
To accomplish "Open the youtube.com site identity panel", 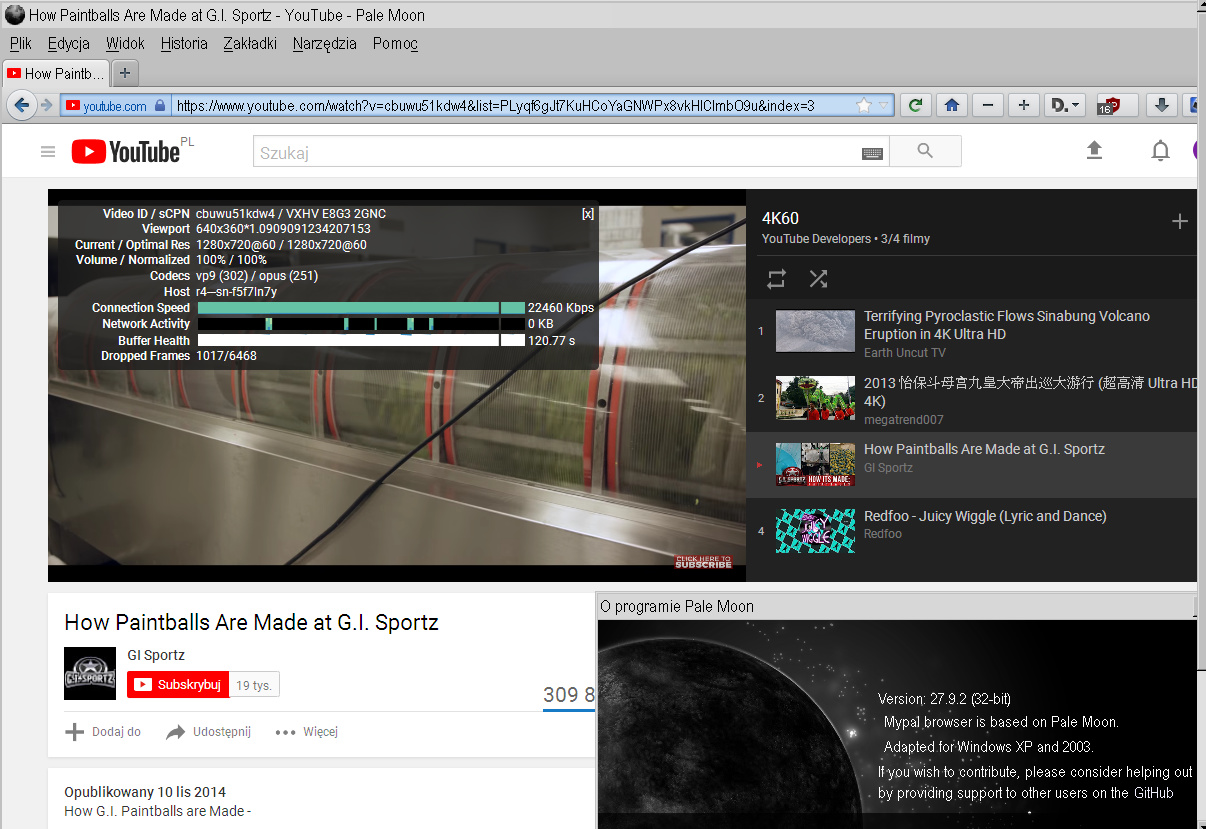I will click(x=114, y=106).
